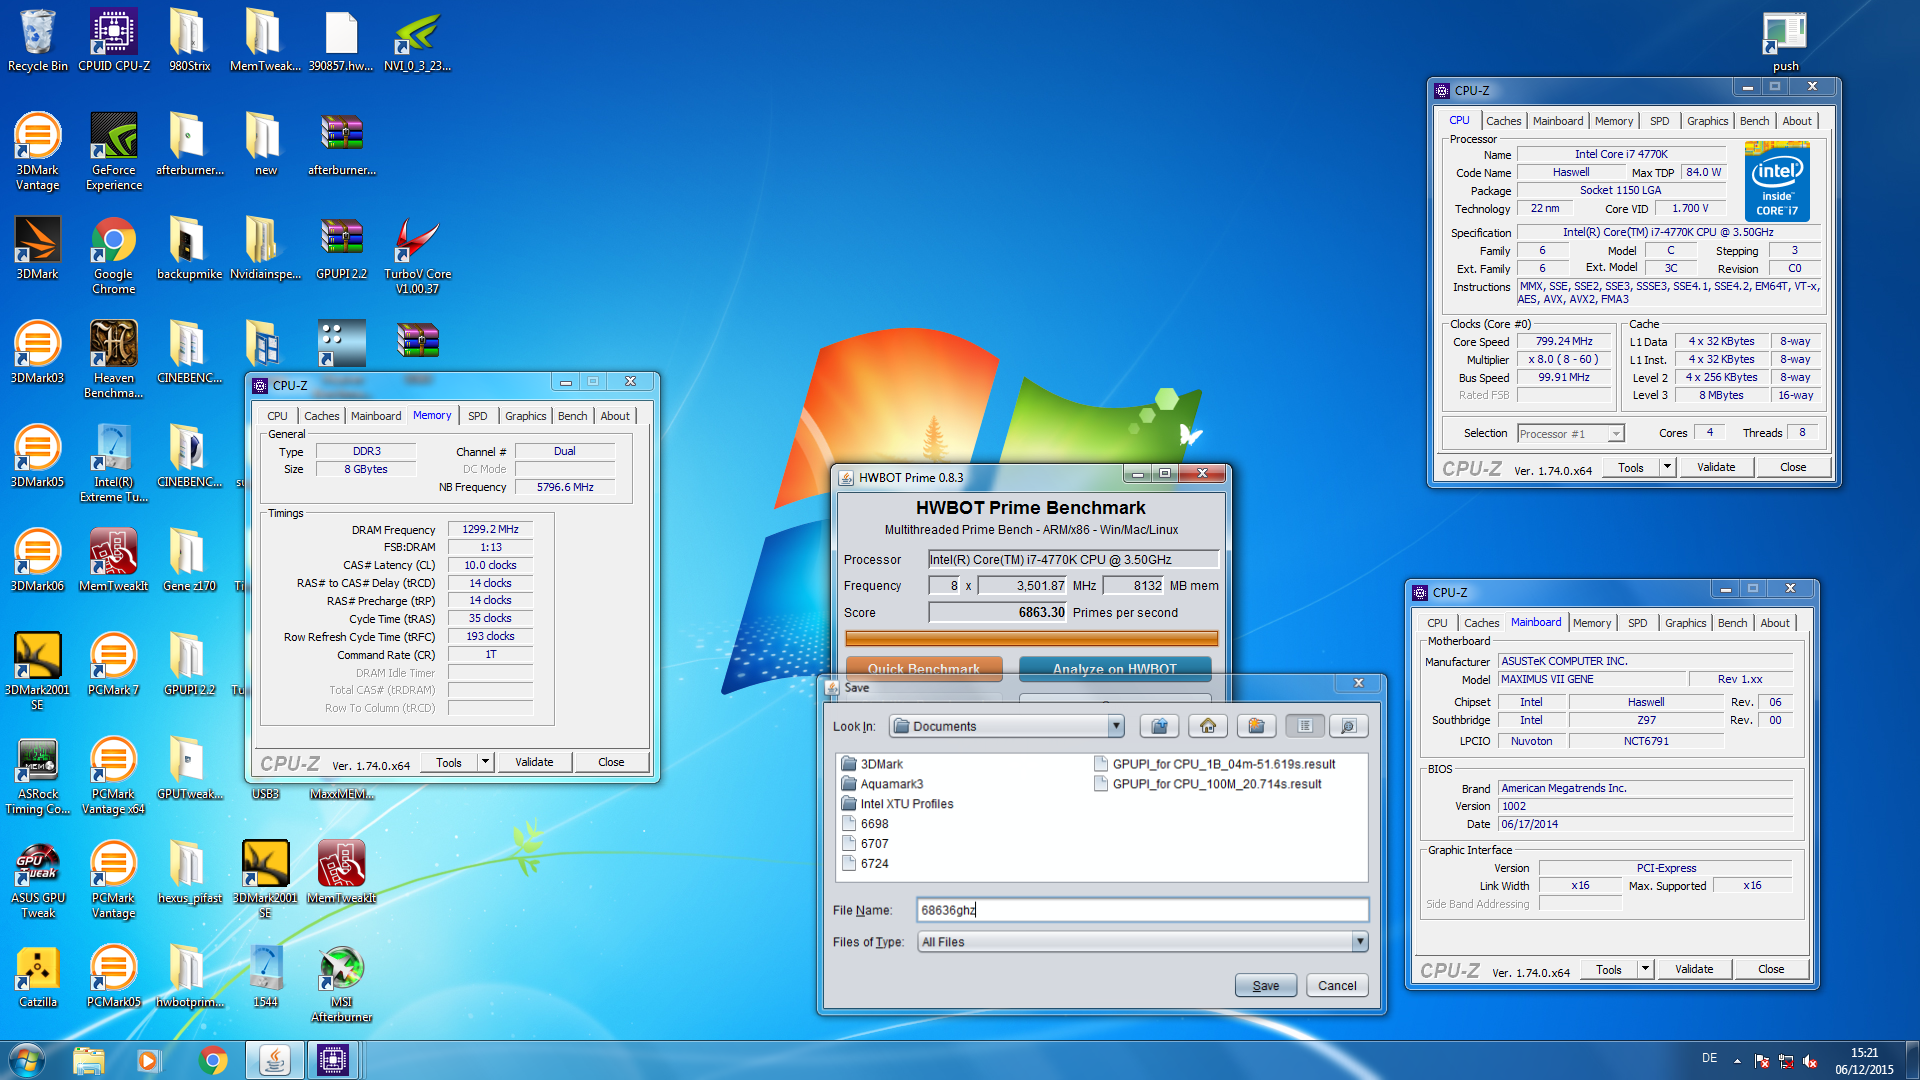The width and height of the screenshot is (1920, 1080).
Task: Open Bench tab in CPU-Z Memory window
Action: pos(572,416)
